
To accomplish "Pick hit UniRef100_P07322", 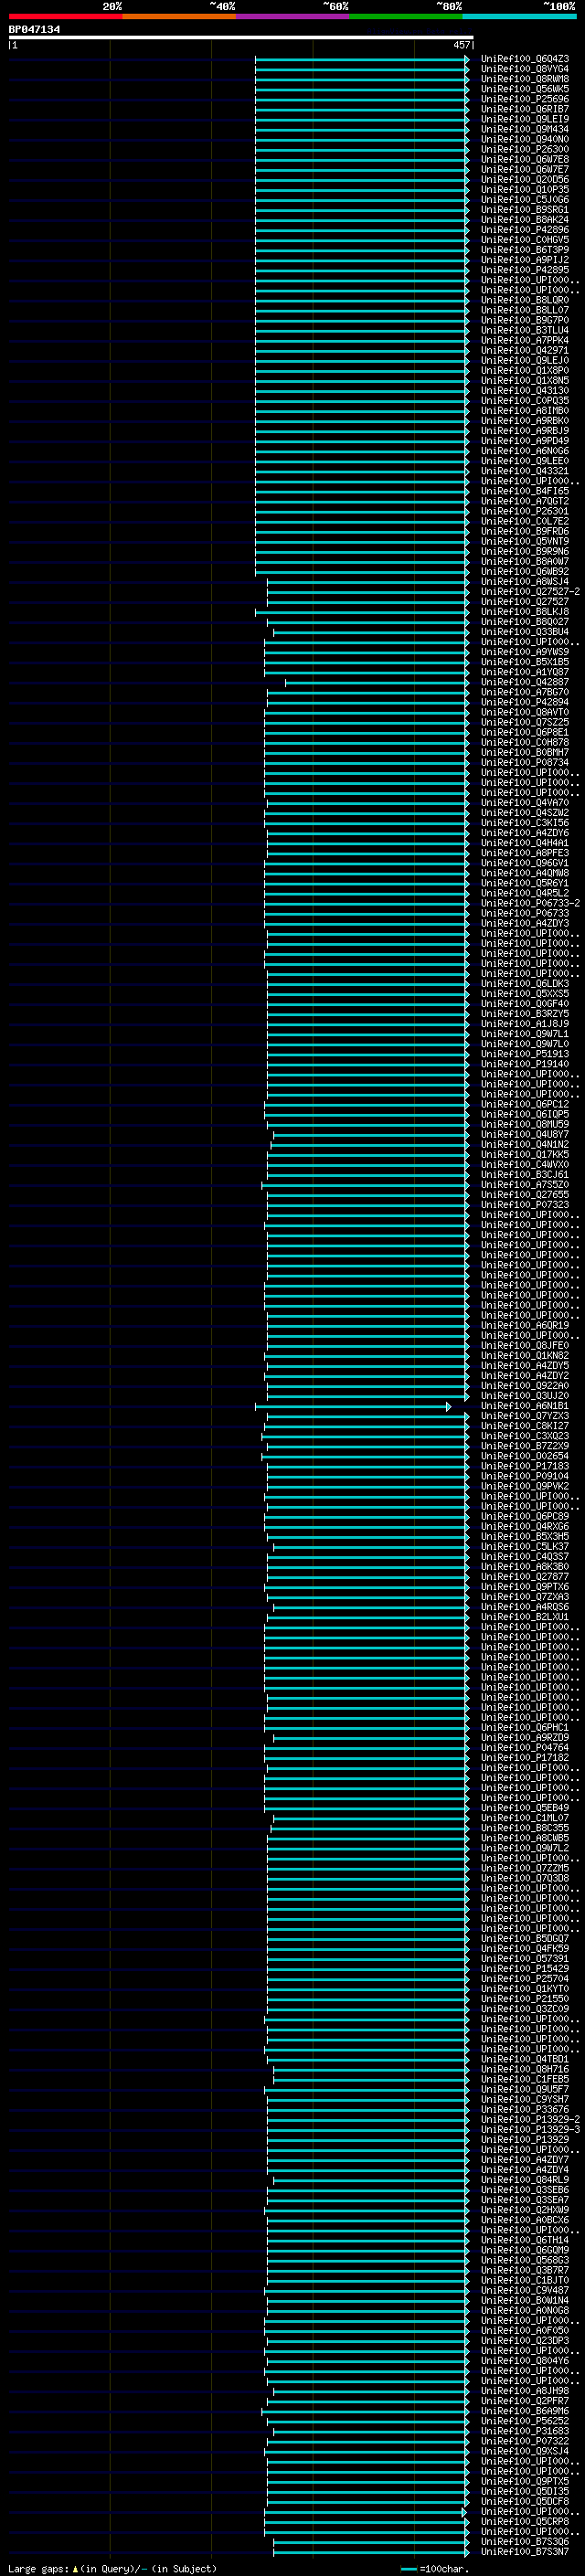I will tap(525, 2440).
